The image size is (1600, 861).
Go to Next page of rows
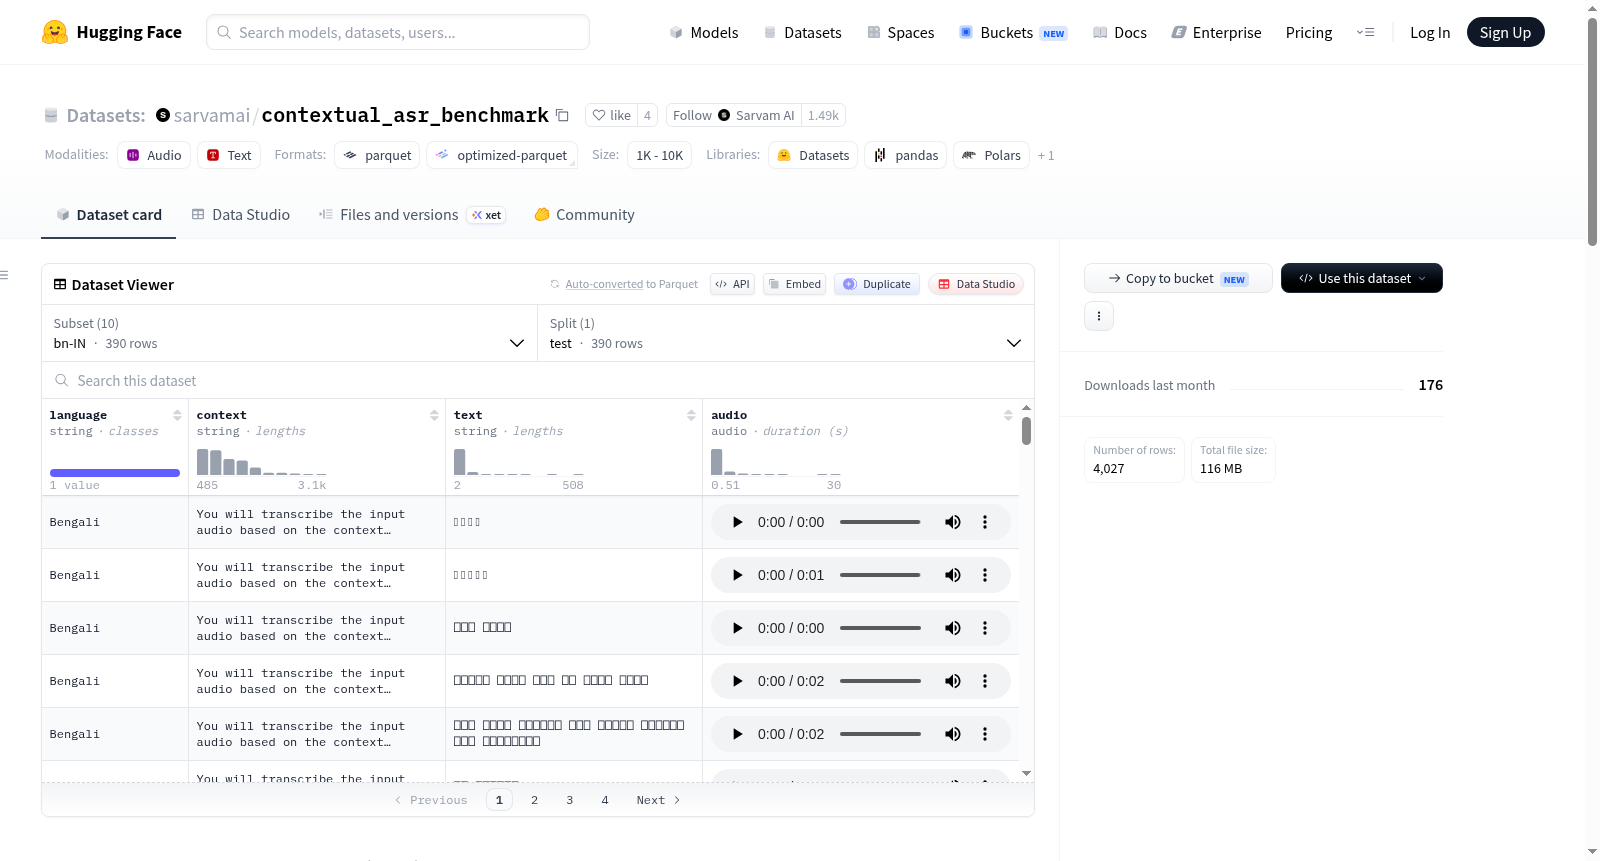[658, 800]
